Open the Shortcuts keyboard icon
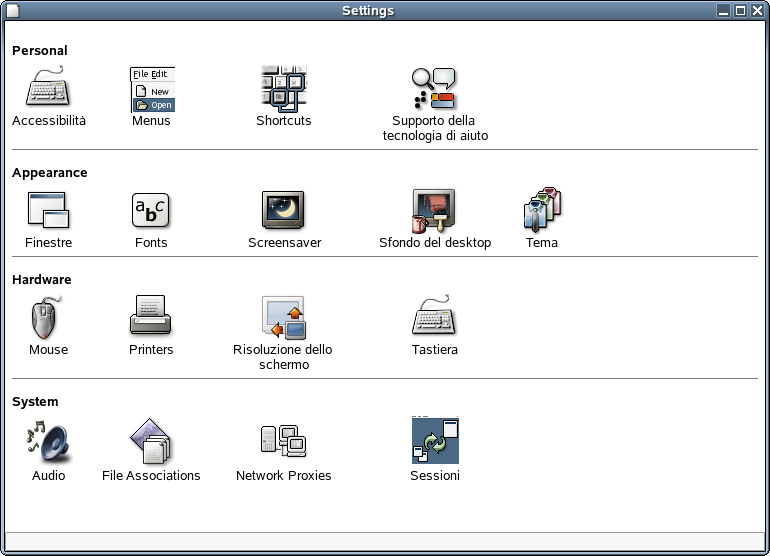This screenshot has width=770, height=556. coord(283,88)
